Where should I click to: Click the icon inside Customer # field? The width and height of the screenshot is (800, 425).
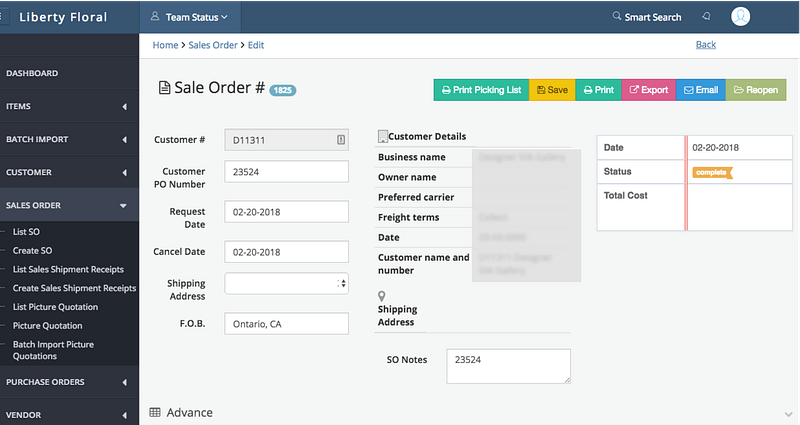click(340, 140)
